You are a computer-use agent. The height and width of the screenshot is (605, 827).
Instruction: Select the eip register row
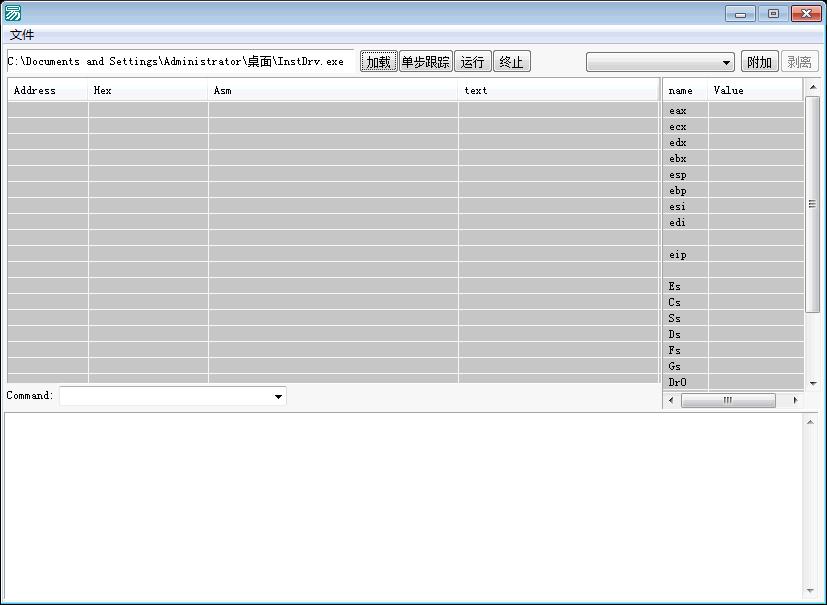pos(733,254)
